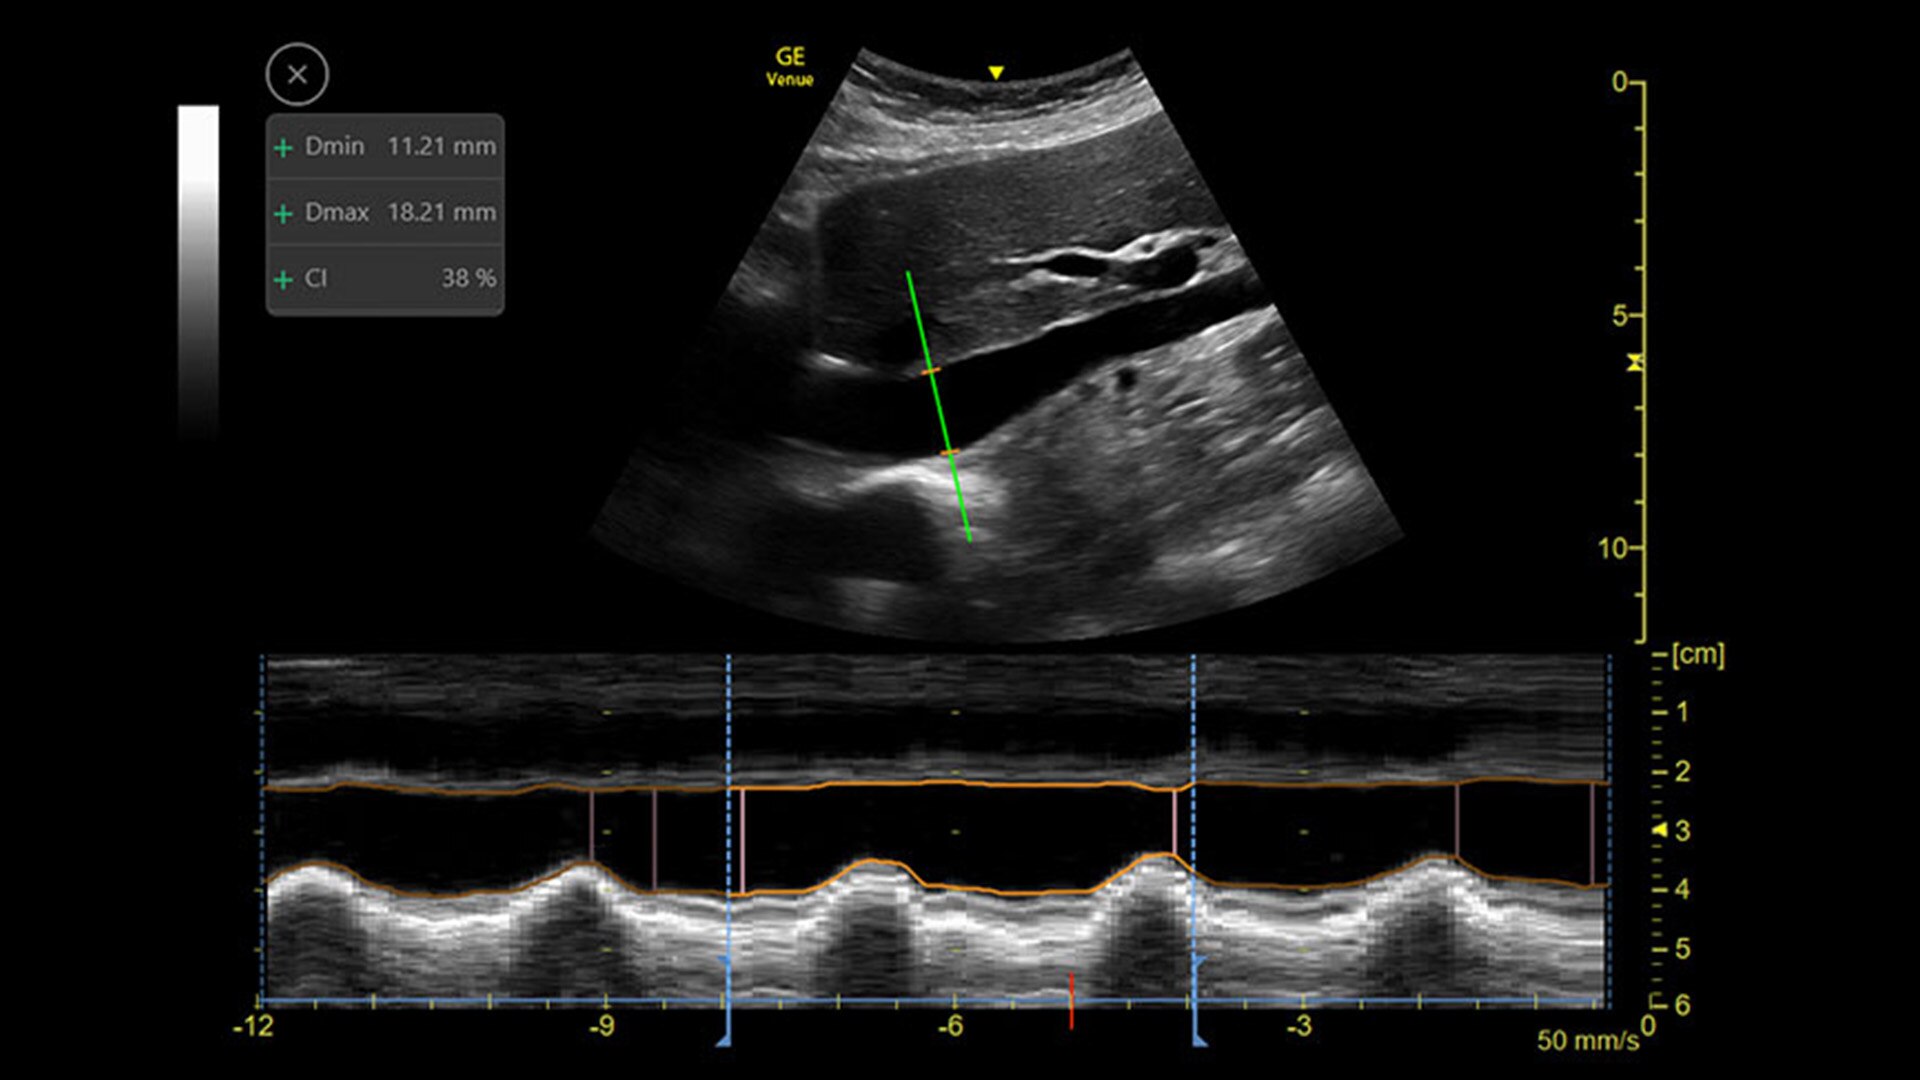This screenshot has height=1080, width=1920.
Task: Click the pink Dmax measurement line near -8
Action: click(742, 840)
